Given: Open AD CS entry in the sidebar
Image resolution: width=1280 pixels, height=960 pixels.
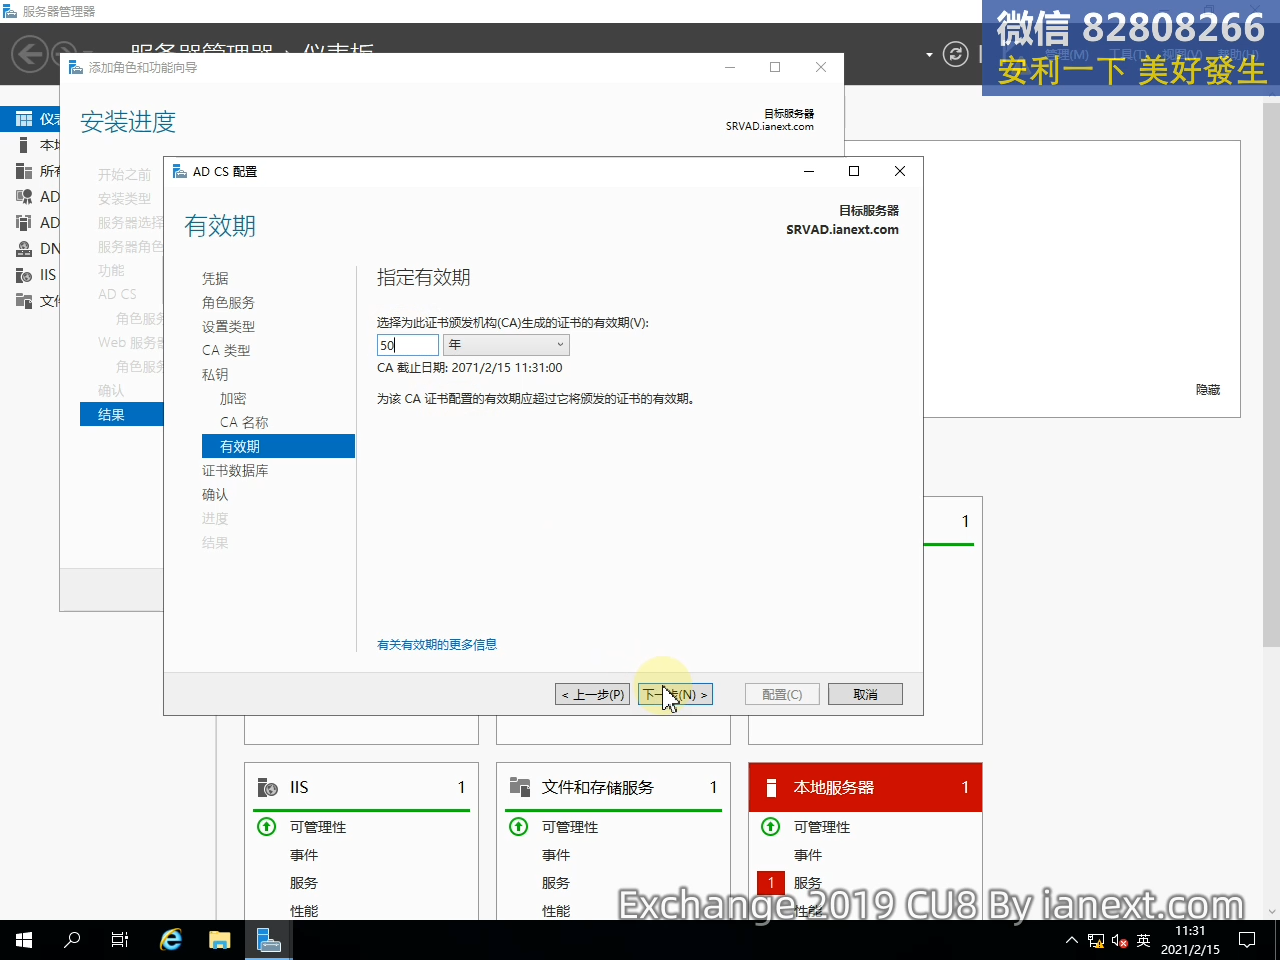Looking at the screenshot, I should [x=38, y=197].
